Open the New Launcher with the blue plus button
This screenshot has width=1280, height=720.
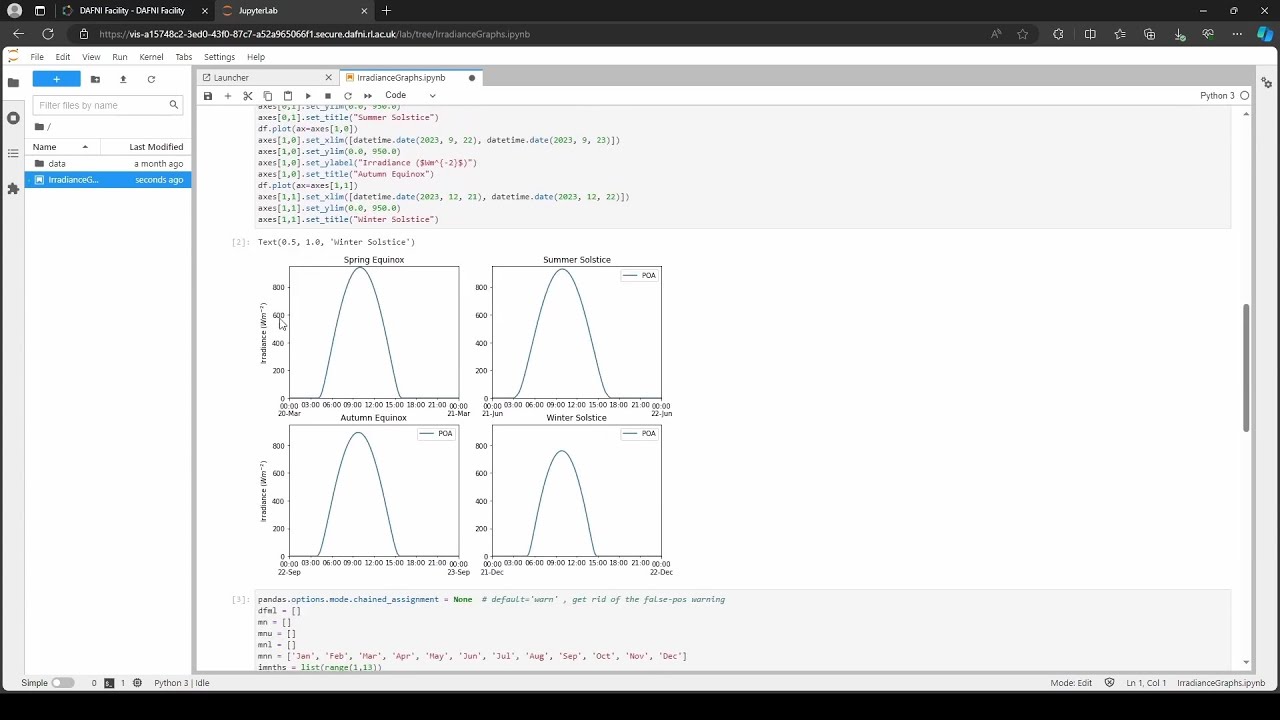56,79
